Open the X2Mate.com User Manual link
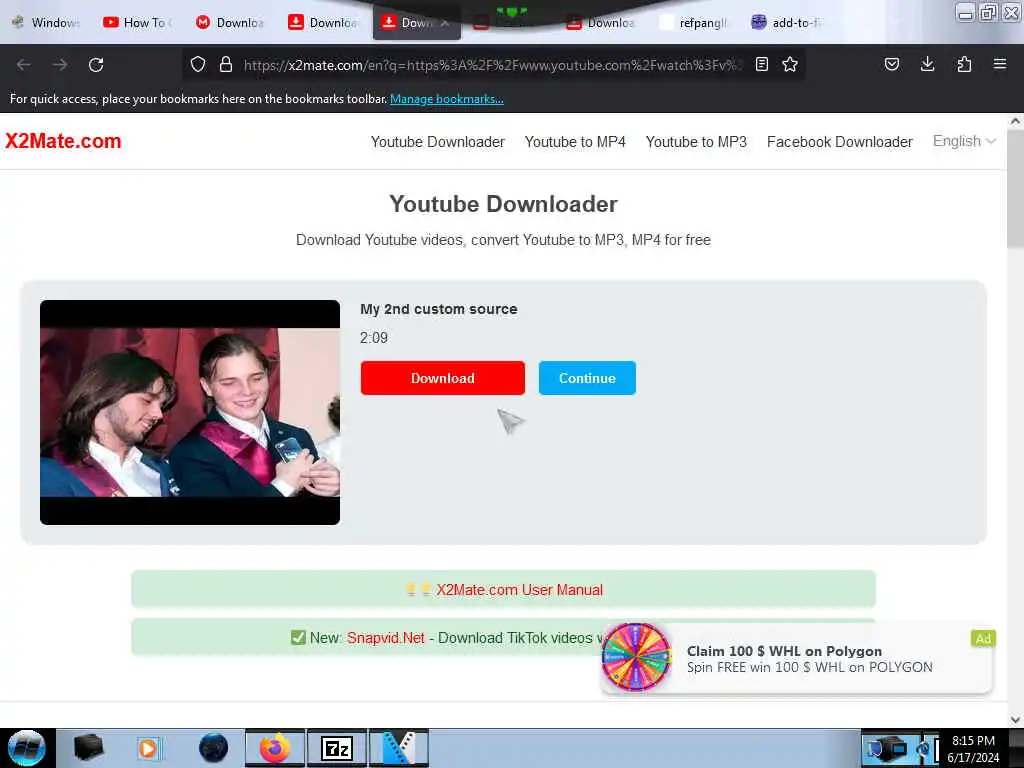1024x768 pixels. coord(519,590)
